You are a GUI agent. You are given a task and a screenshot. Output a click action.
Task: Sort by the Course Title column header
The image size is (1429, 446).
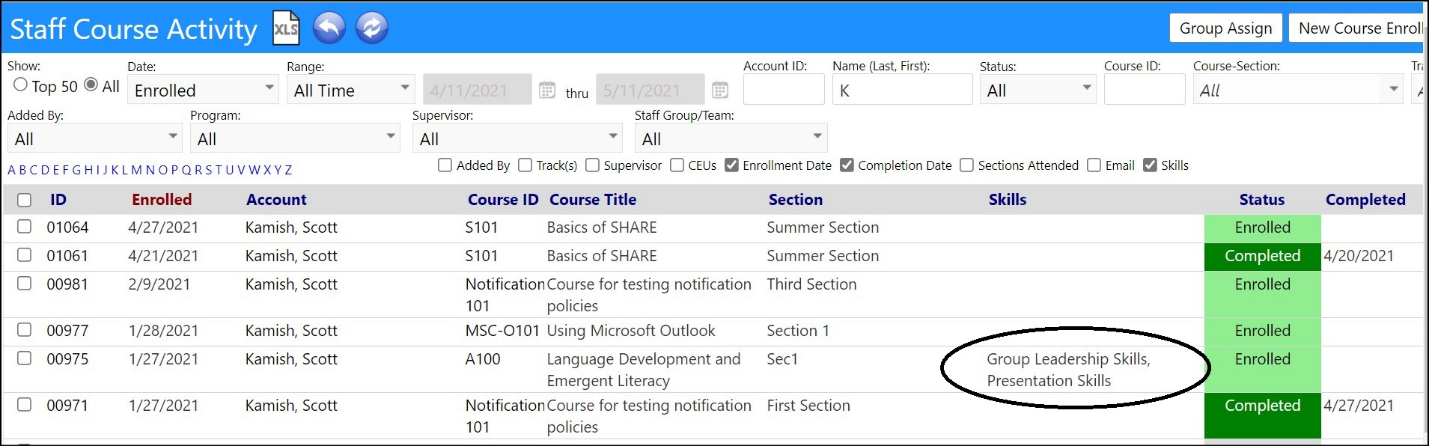[x=593, y=199]
